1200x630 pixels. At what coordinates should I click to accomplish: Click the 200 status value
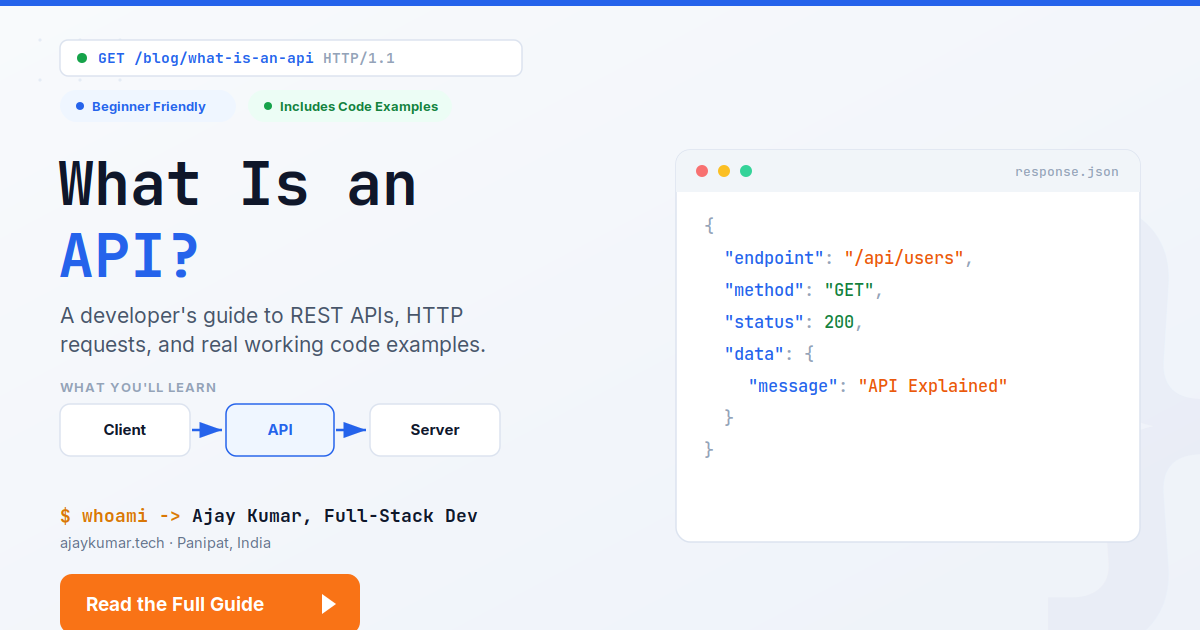click(x=839, y=322)
